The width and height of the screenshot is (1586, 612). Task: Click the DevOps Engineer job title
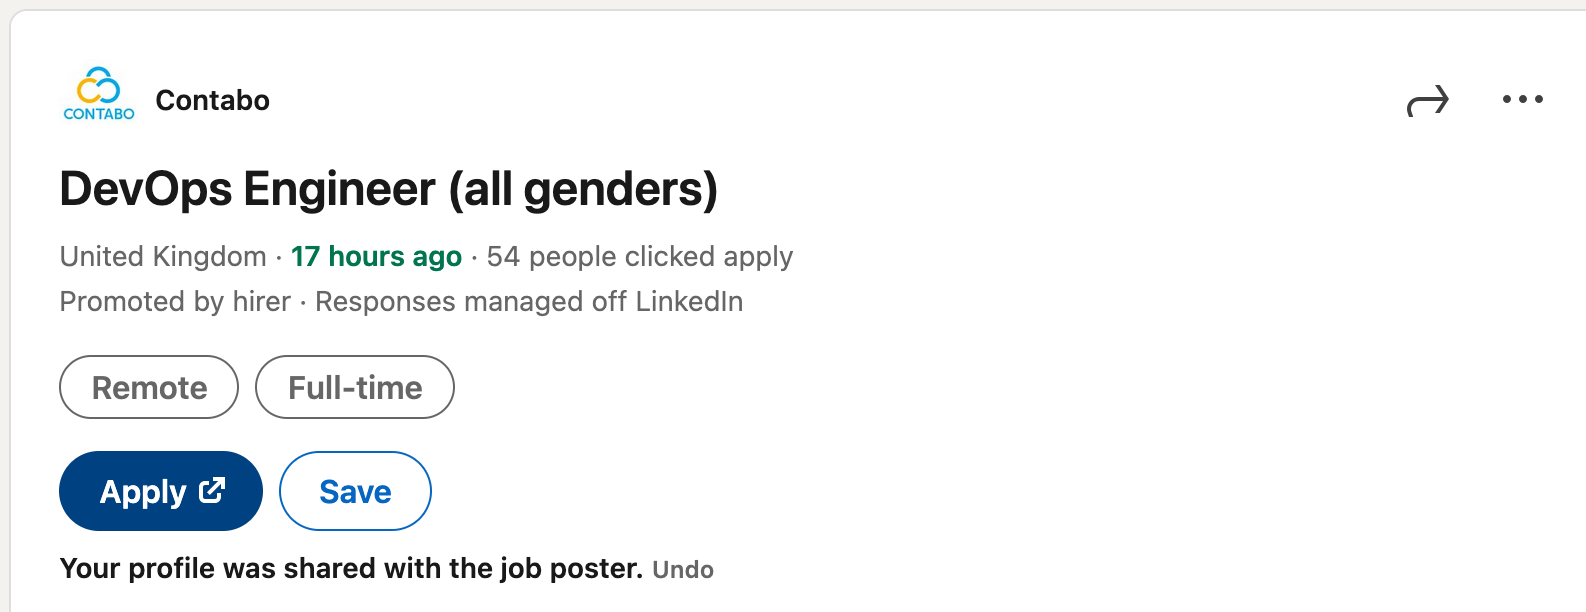(x=247, y=189)
